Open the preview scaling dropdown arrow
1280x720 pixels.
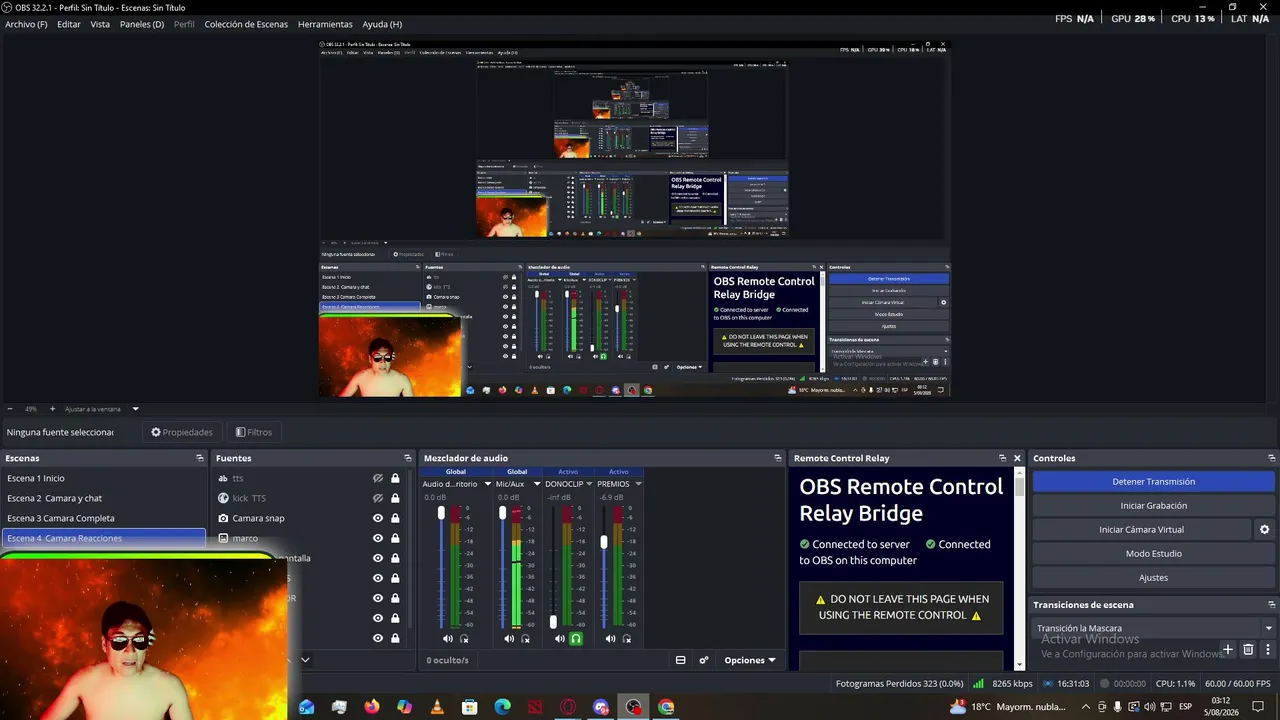coord(135,409)
